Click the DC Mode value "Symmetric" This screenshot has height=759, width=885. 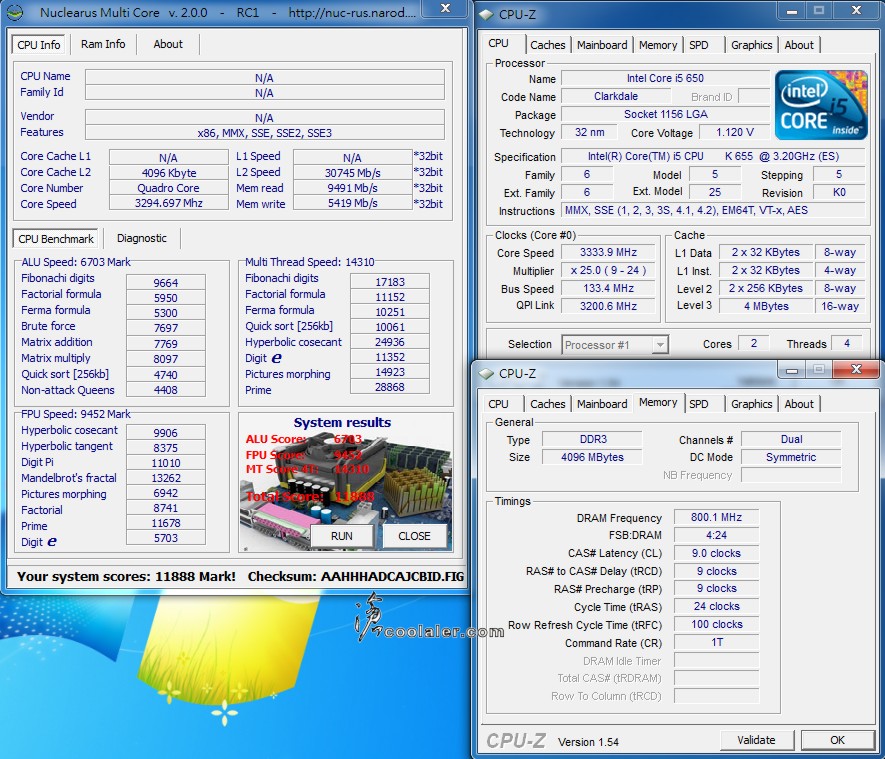791,457
